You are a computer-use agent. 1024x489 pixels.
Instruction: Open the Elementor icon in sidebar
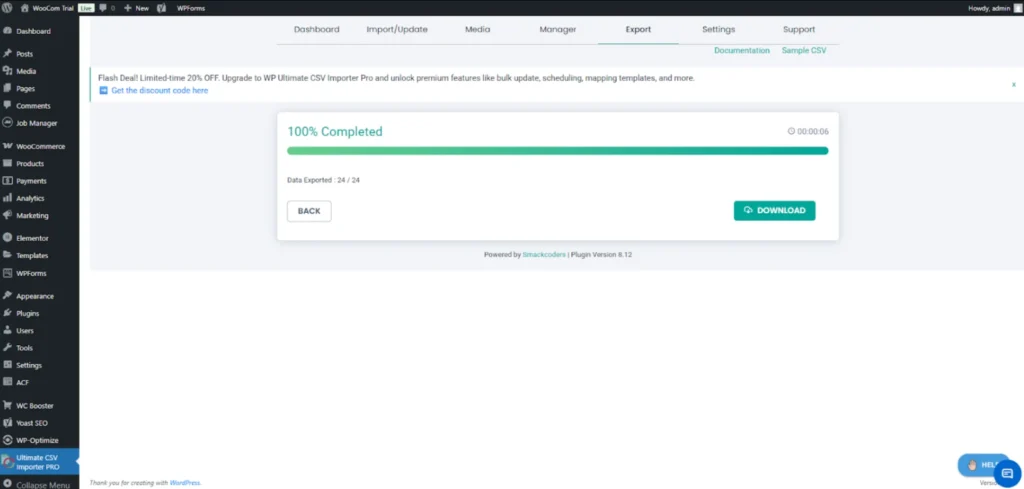8,238
